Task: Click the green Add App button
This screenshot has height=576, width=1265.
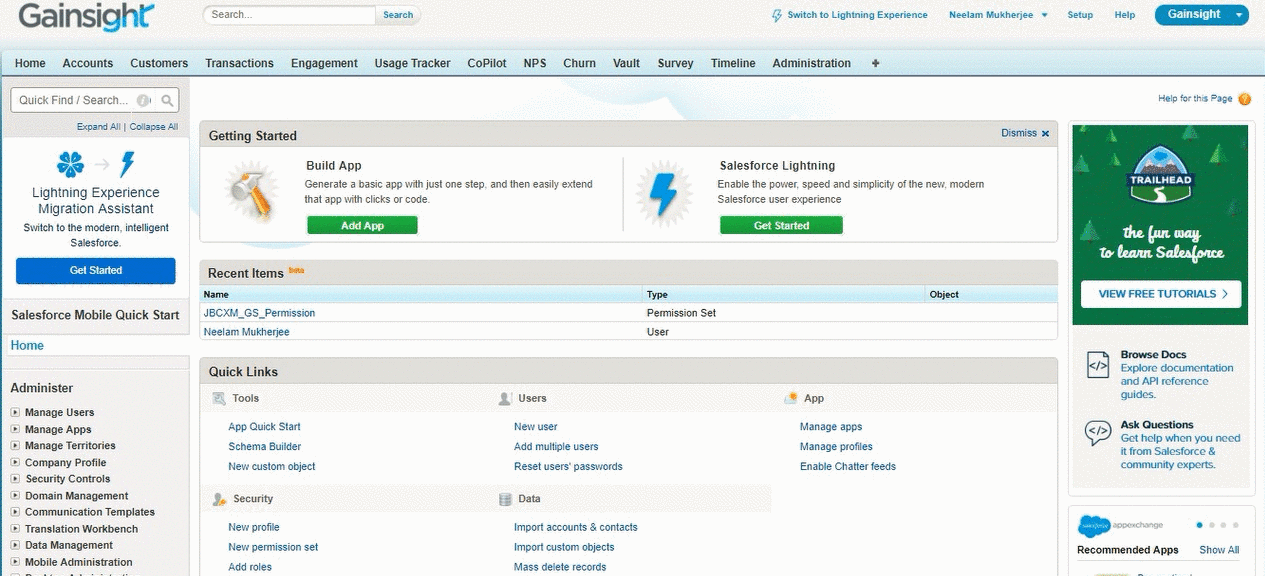Action: [x=362, y=226]
